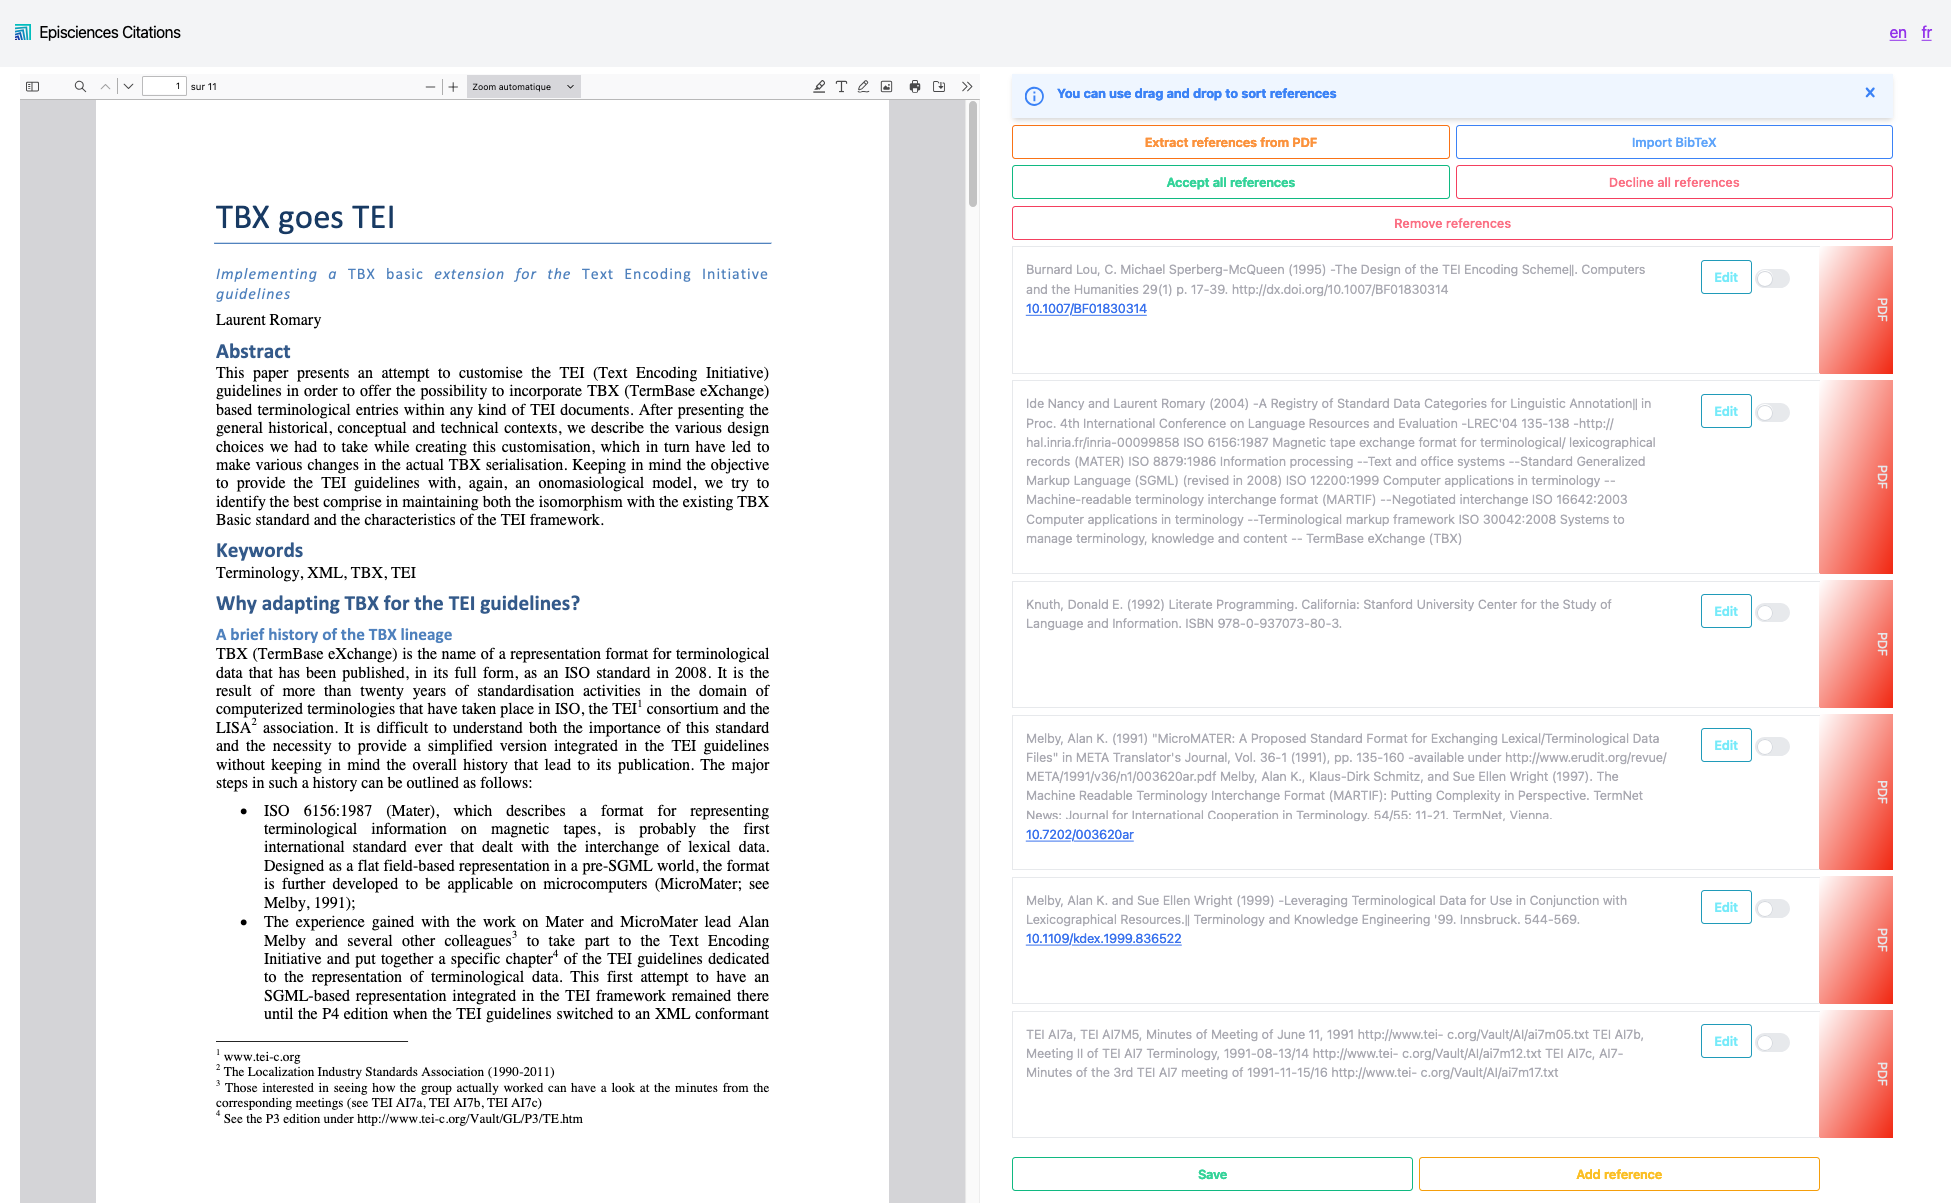Select the freehand draw tool
The height and width of the screenshot is (1203, 1952).
point(863,86)
